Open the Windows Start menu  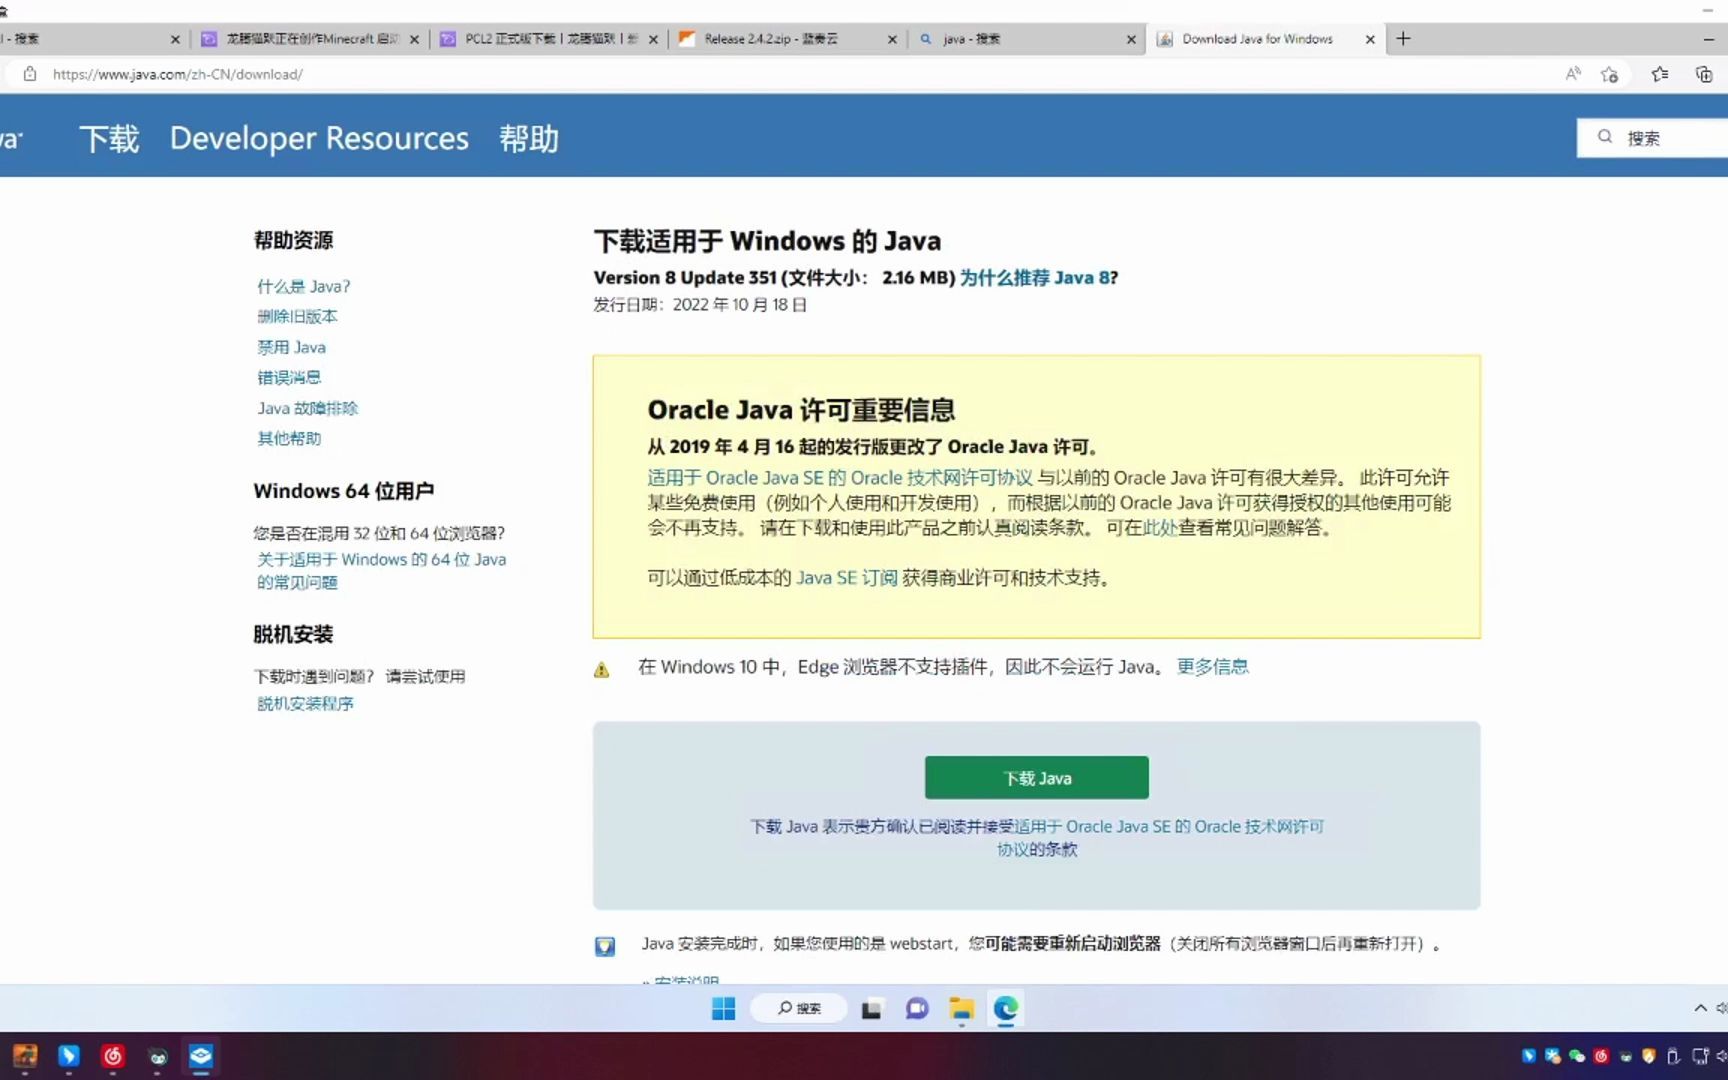coord(723,1009)
